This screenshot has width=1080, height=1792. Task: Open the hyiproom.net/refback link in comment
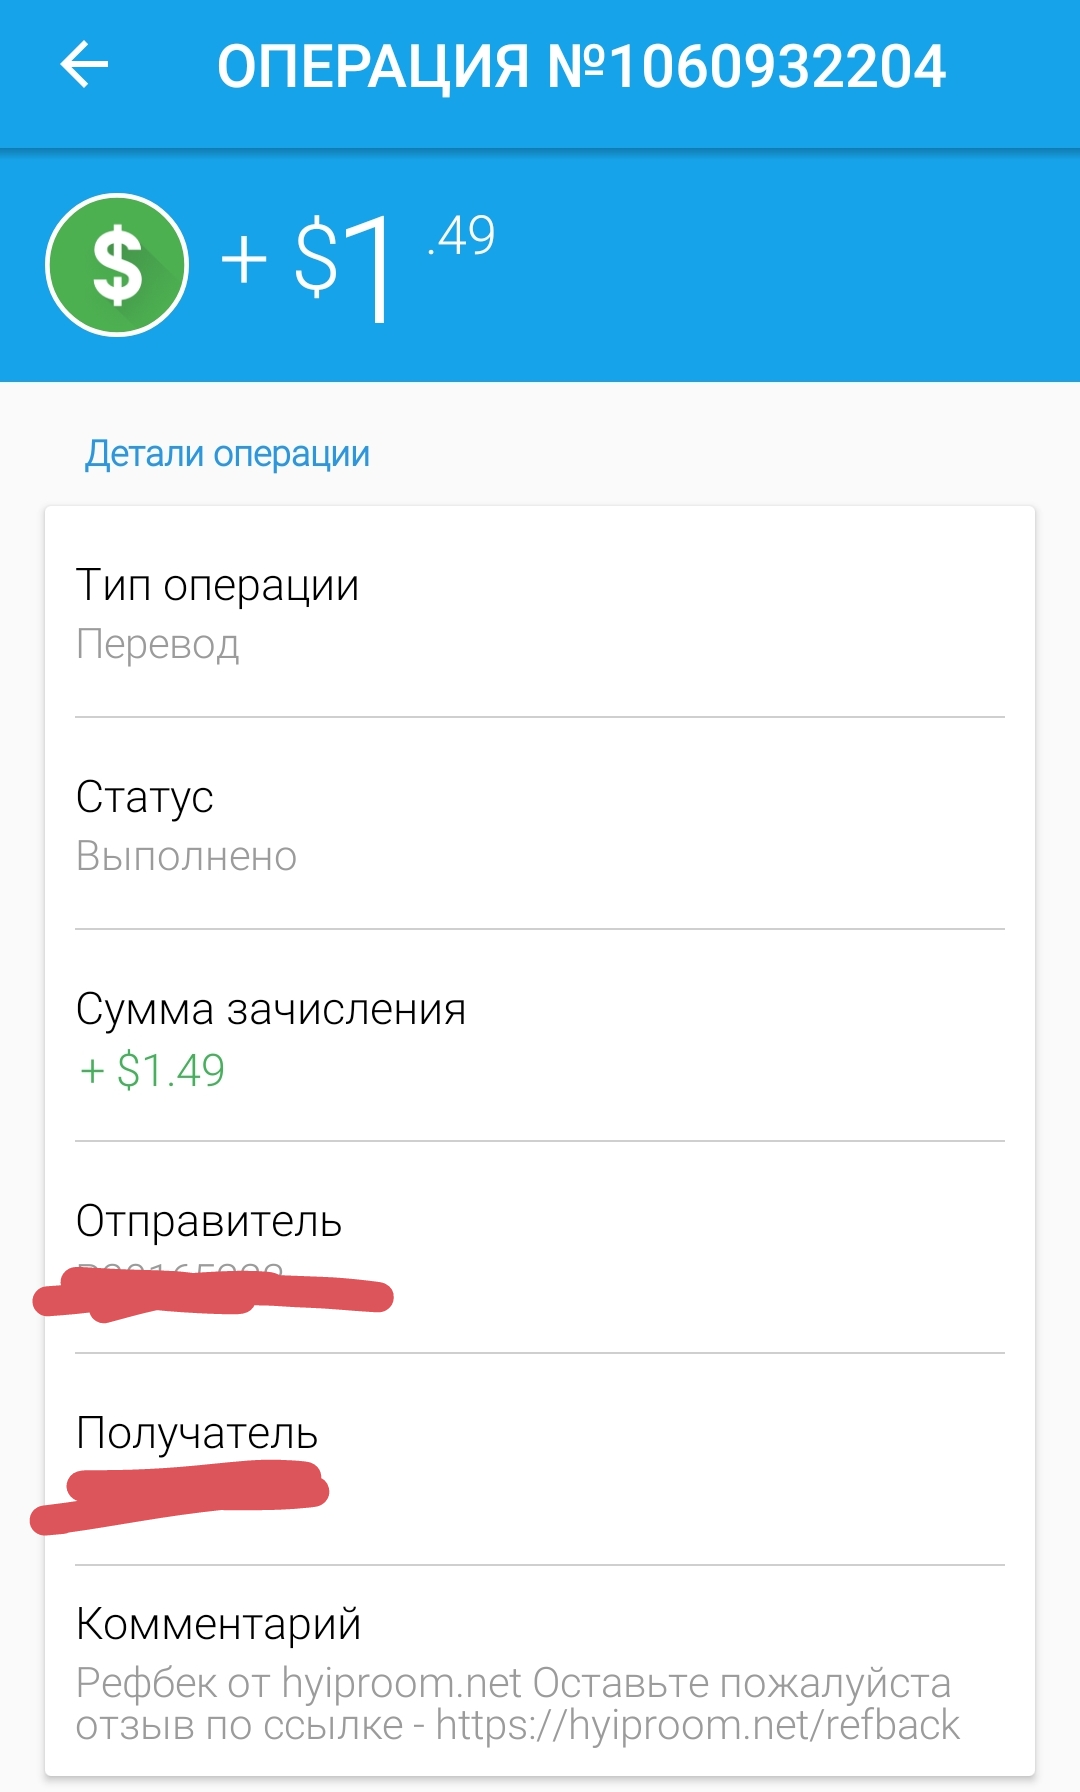[x=697, y=1725]
